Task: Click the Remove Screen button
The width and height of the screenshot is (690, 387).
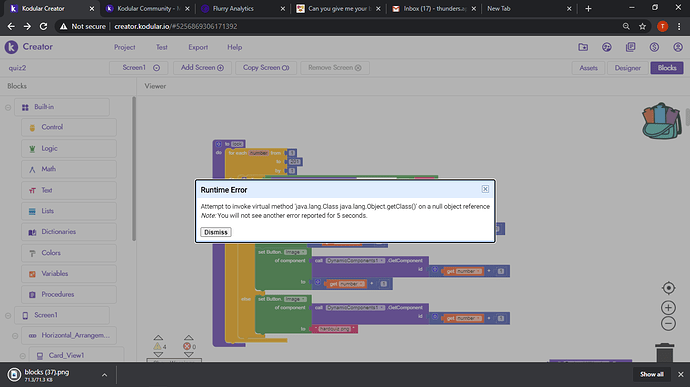Action: point(335,68)
